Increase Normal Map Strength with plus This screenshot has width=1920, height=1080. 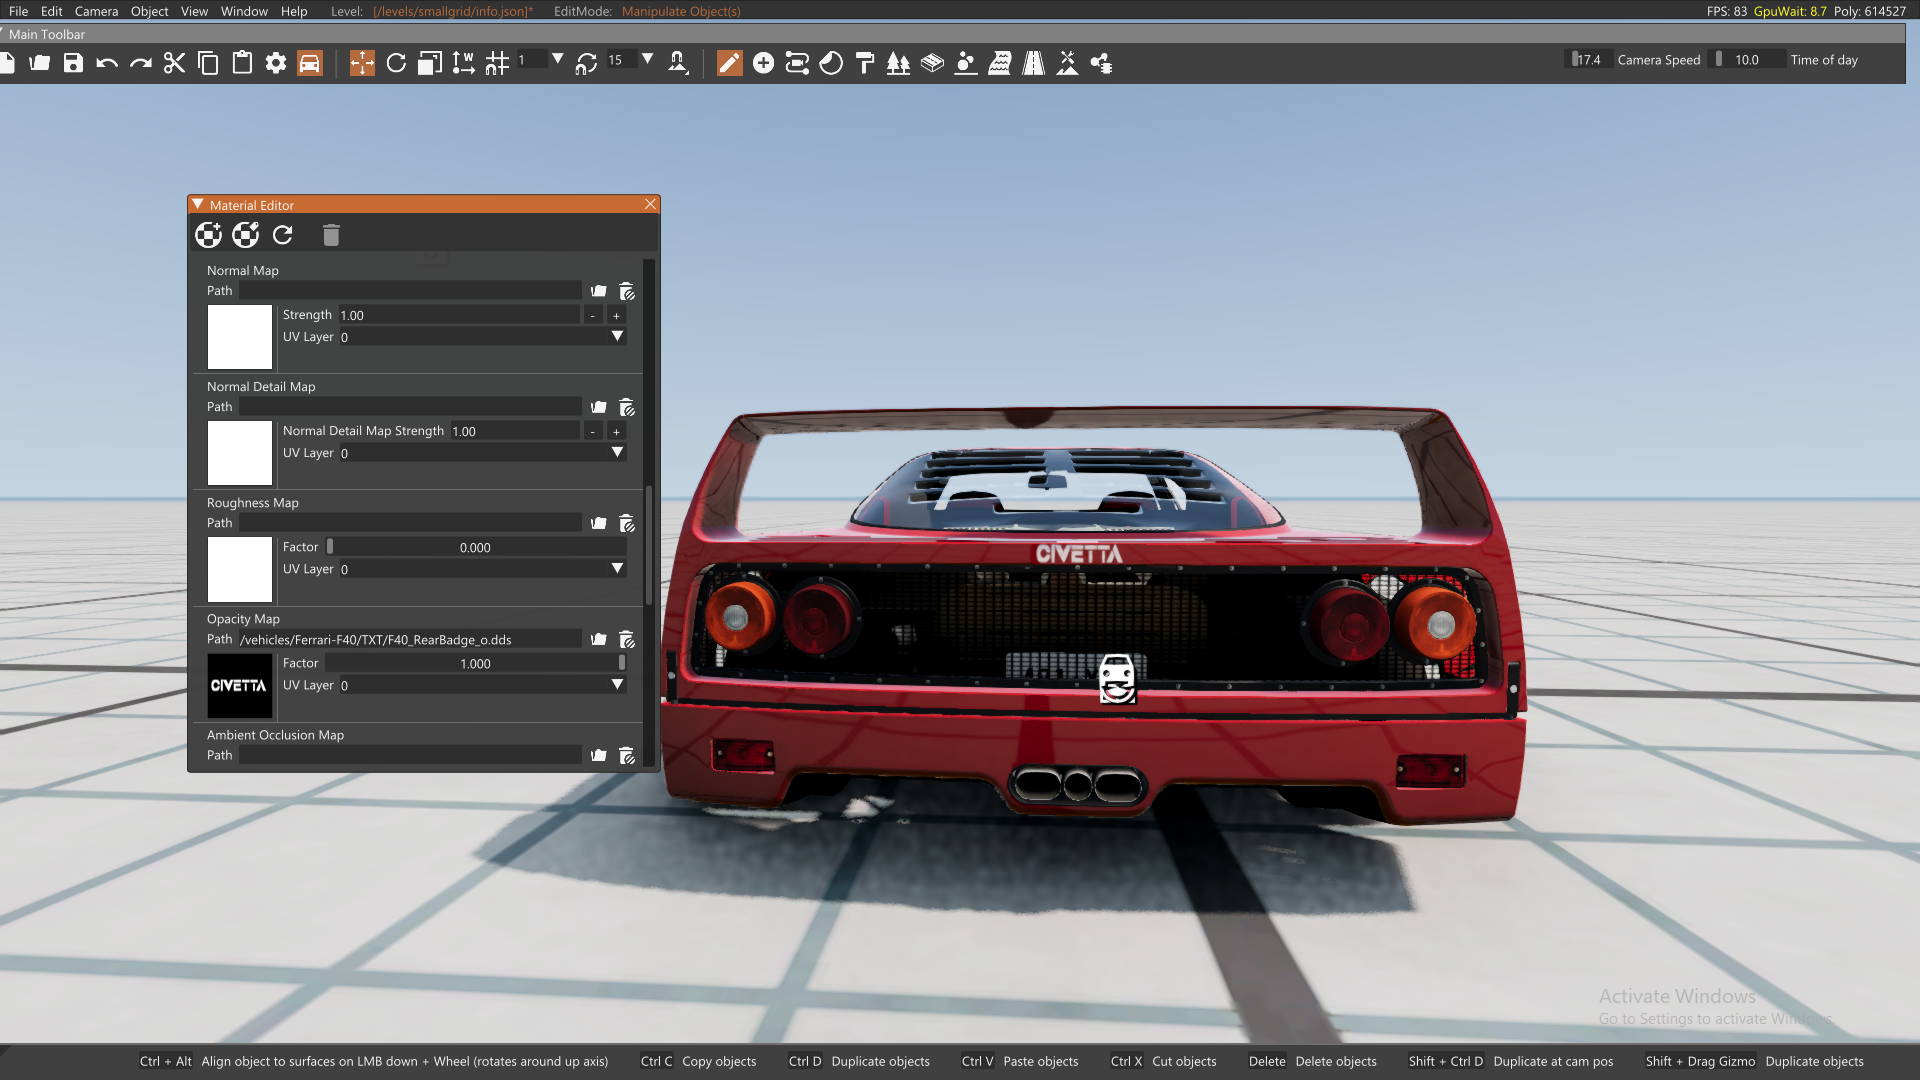[616, 315]
